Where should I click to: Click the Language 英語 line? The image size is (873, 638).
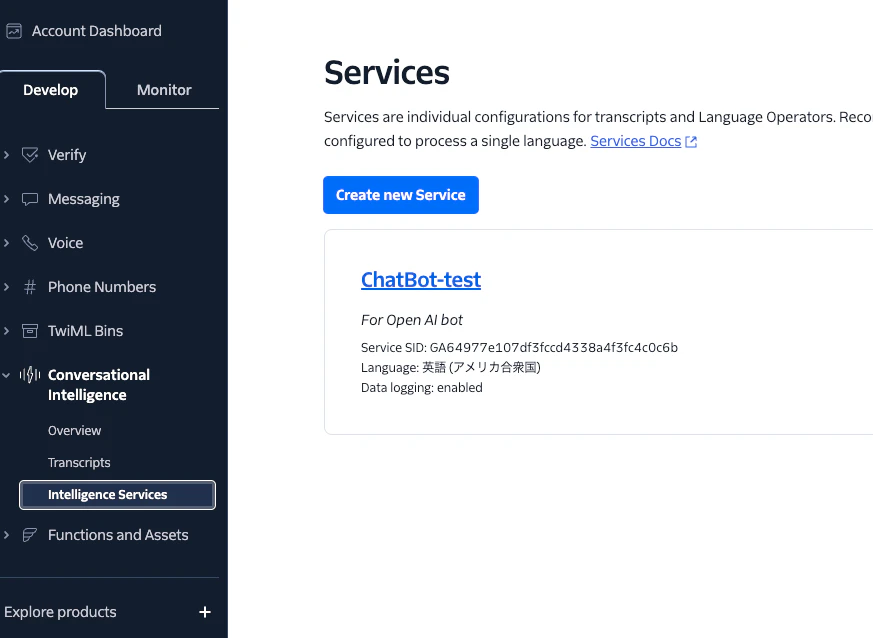tap(451, 367)
